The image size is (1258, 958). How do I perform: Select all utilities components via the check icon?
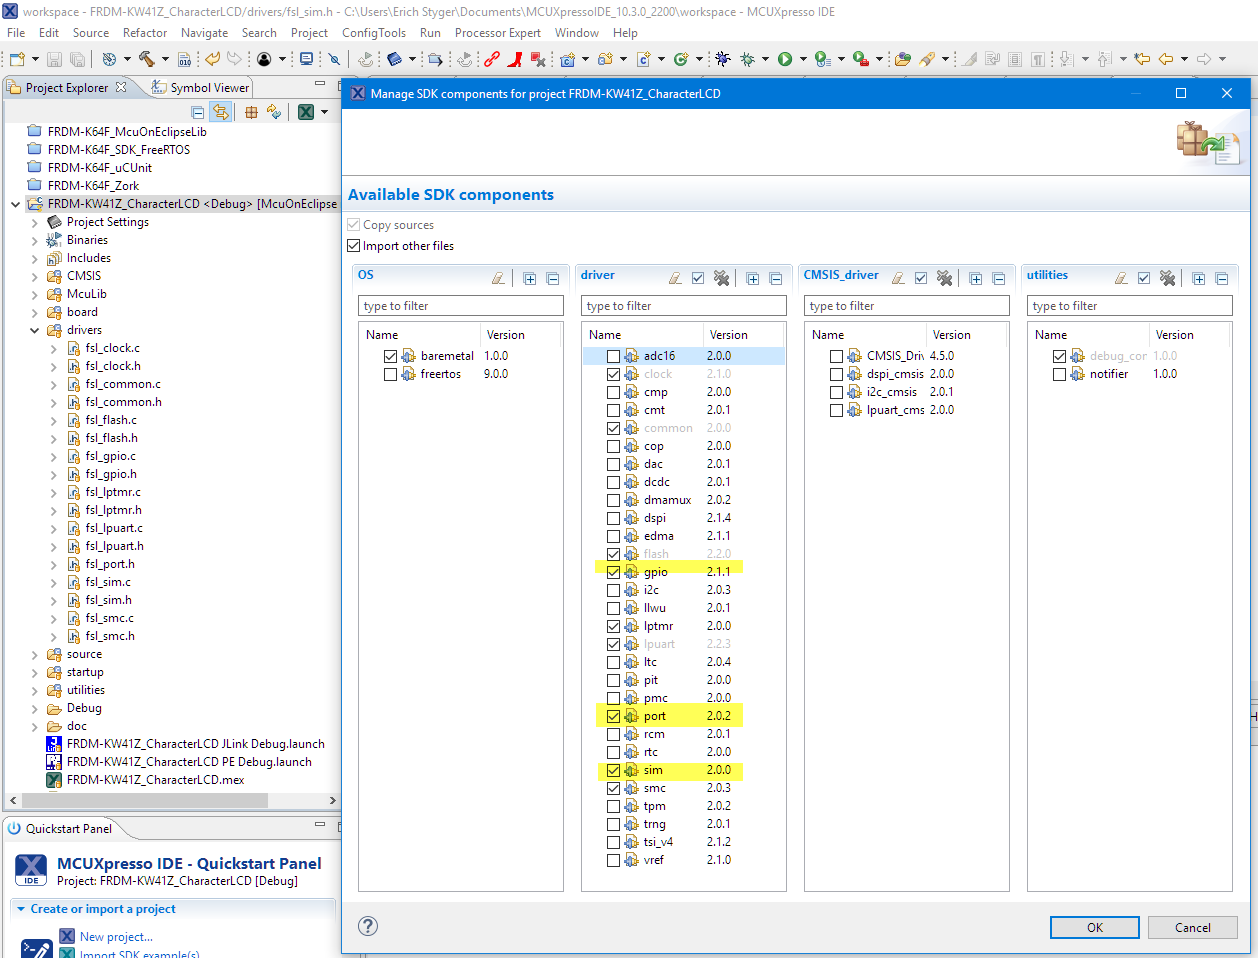[x=1144, y=278]
